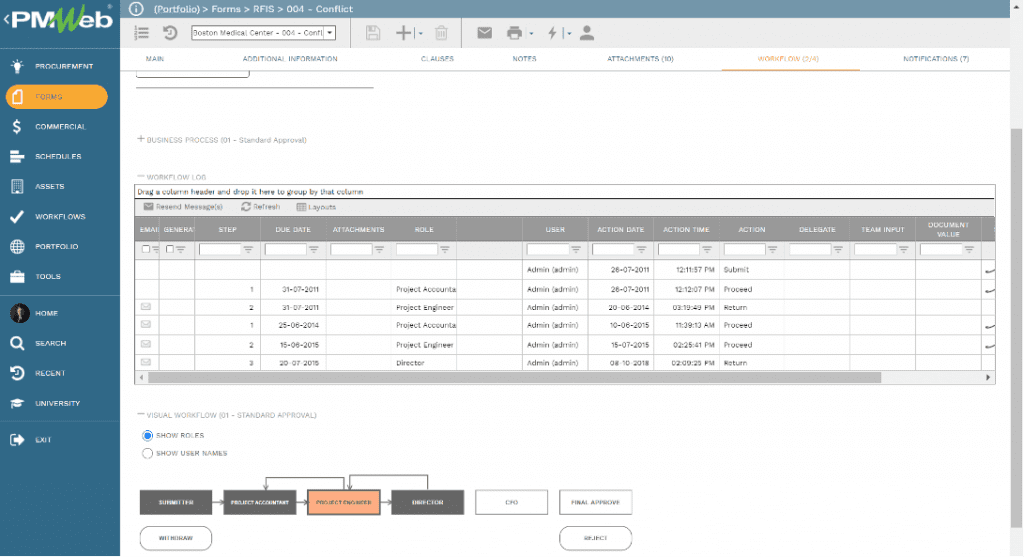
Task: Open the Attachments (10) tab
Action: point(640,59)
